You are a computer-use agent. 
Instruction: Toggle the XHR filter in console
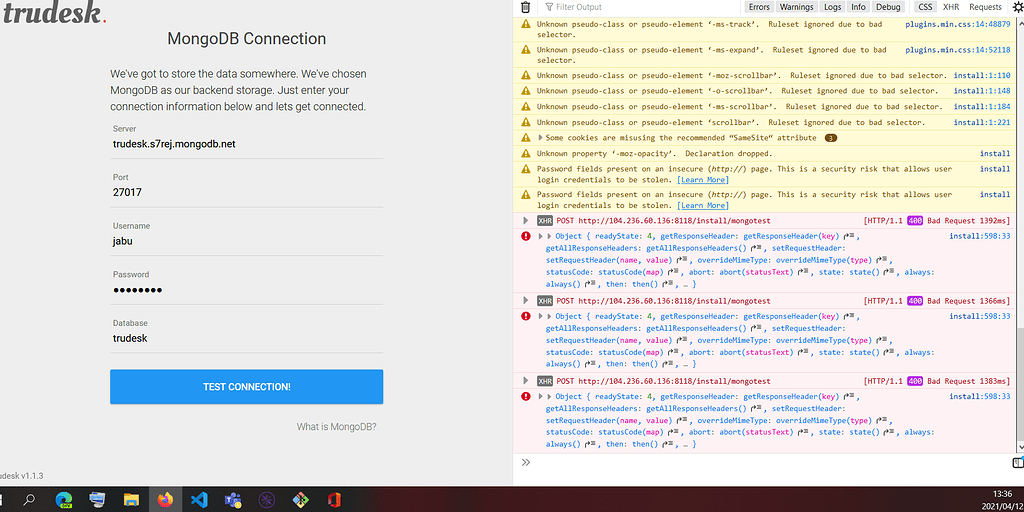[x=950, y=7]
